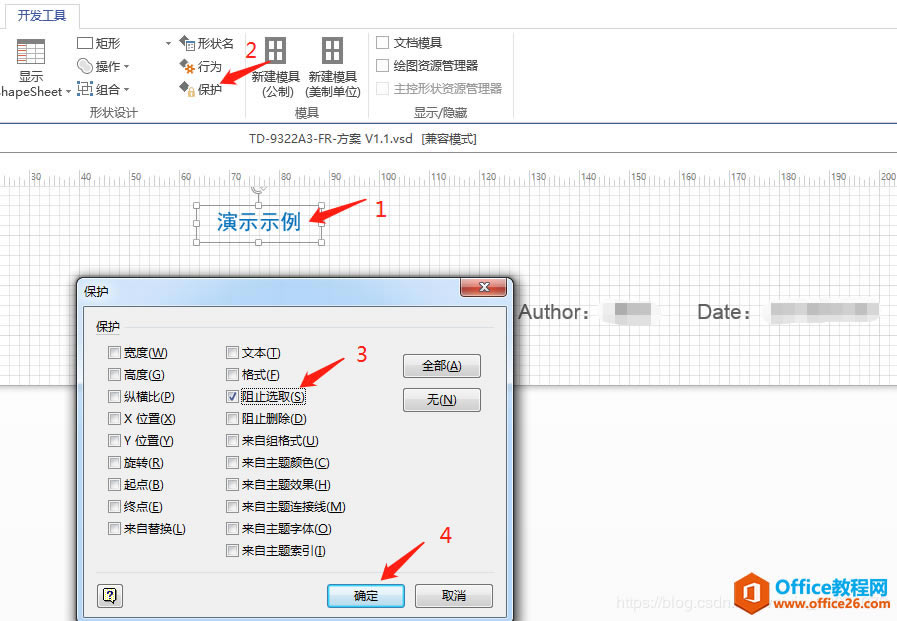Open the Shape Name tool
The width and height of the screenshot is (897, 621).
[207, 43]
